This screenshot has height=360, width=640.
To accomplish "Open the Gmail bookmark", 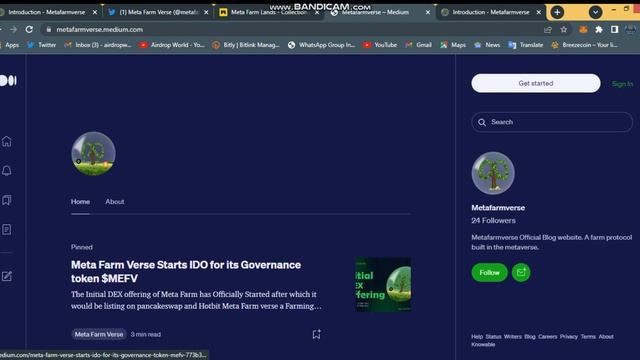I will [x=418, y=45].
